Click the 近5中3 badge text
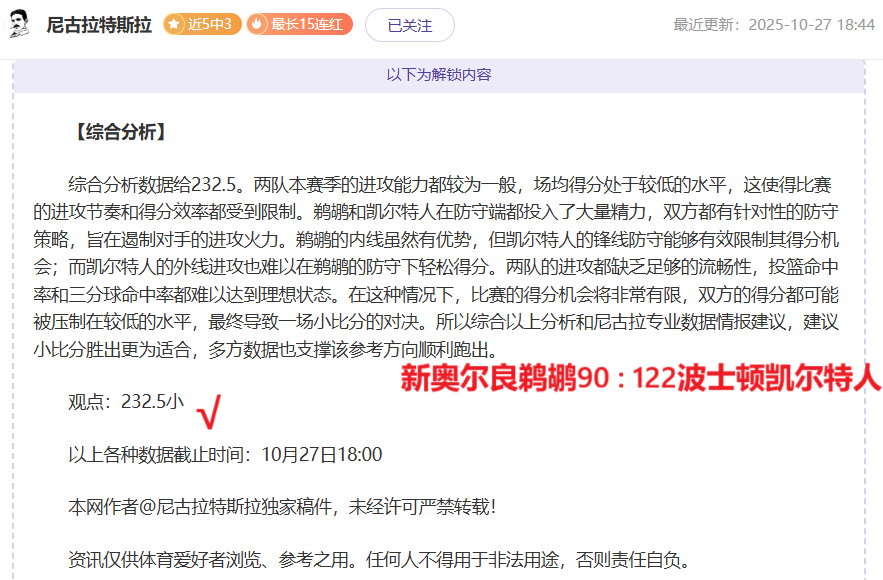Viewport: 883px width, 580px height. [210, 25]
